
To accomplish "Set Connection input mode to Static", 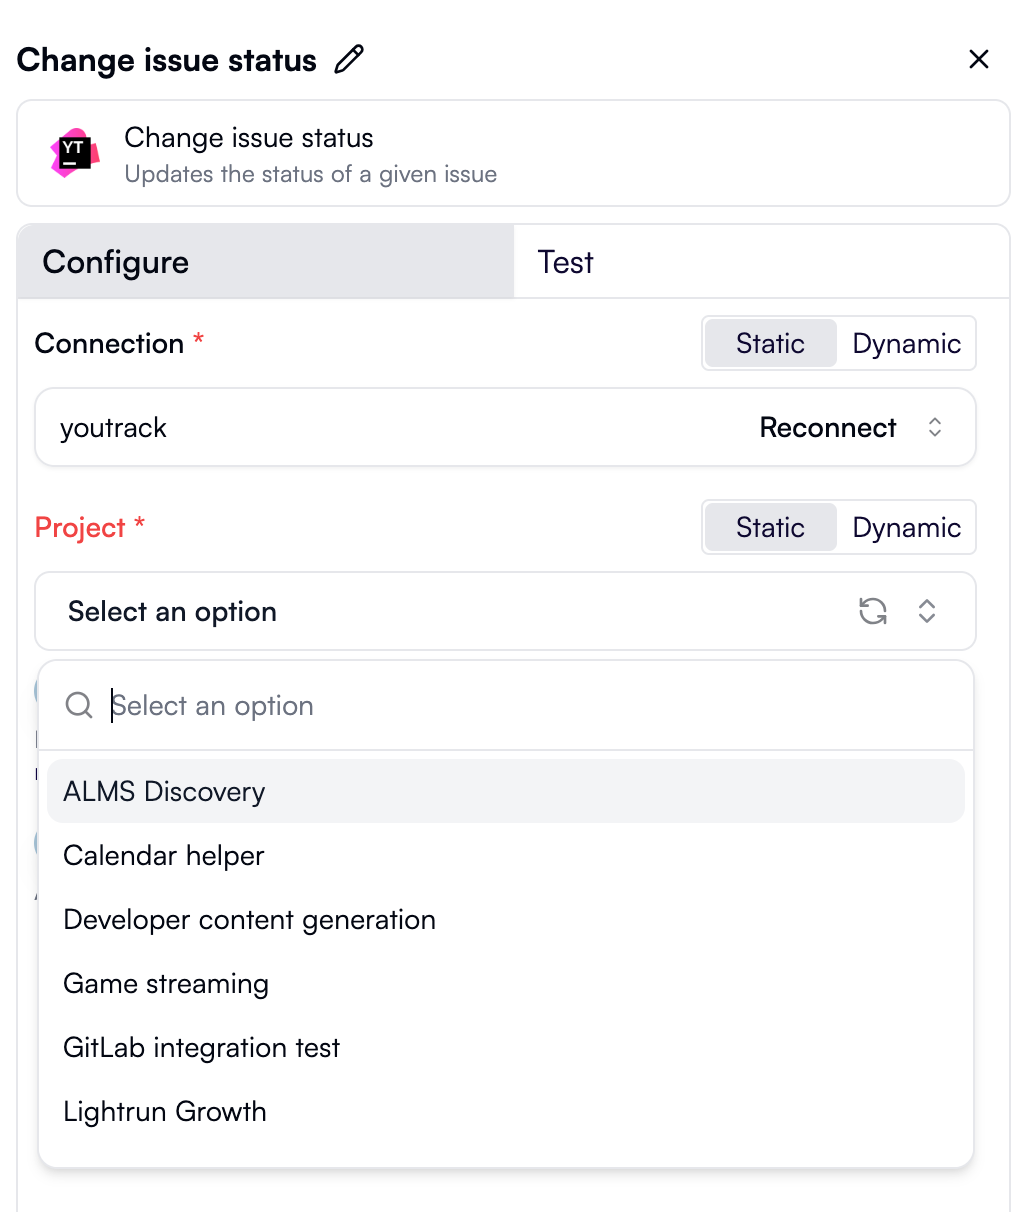I will click(769, 343).
